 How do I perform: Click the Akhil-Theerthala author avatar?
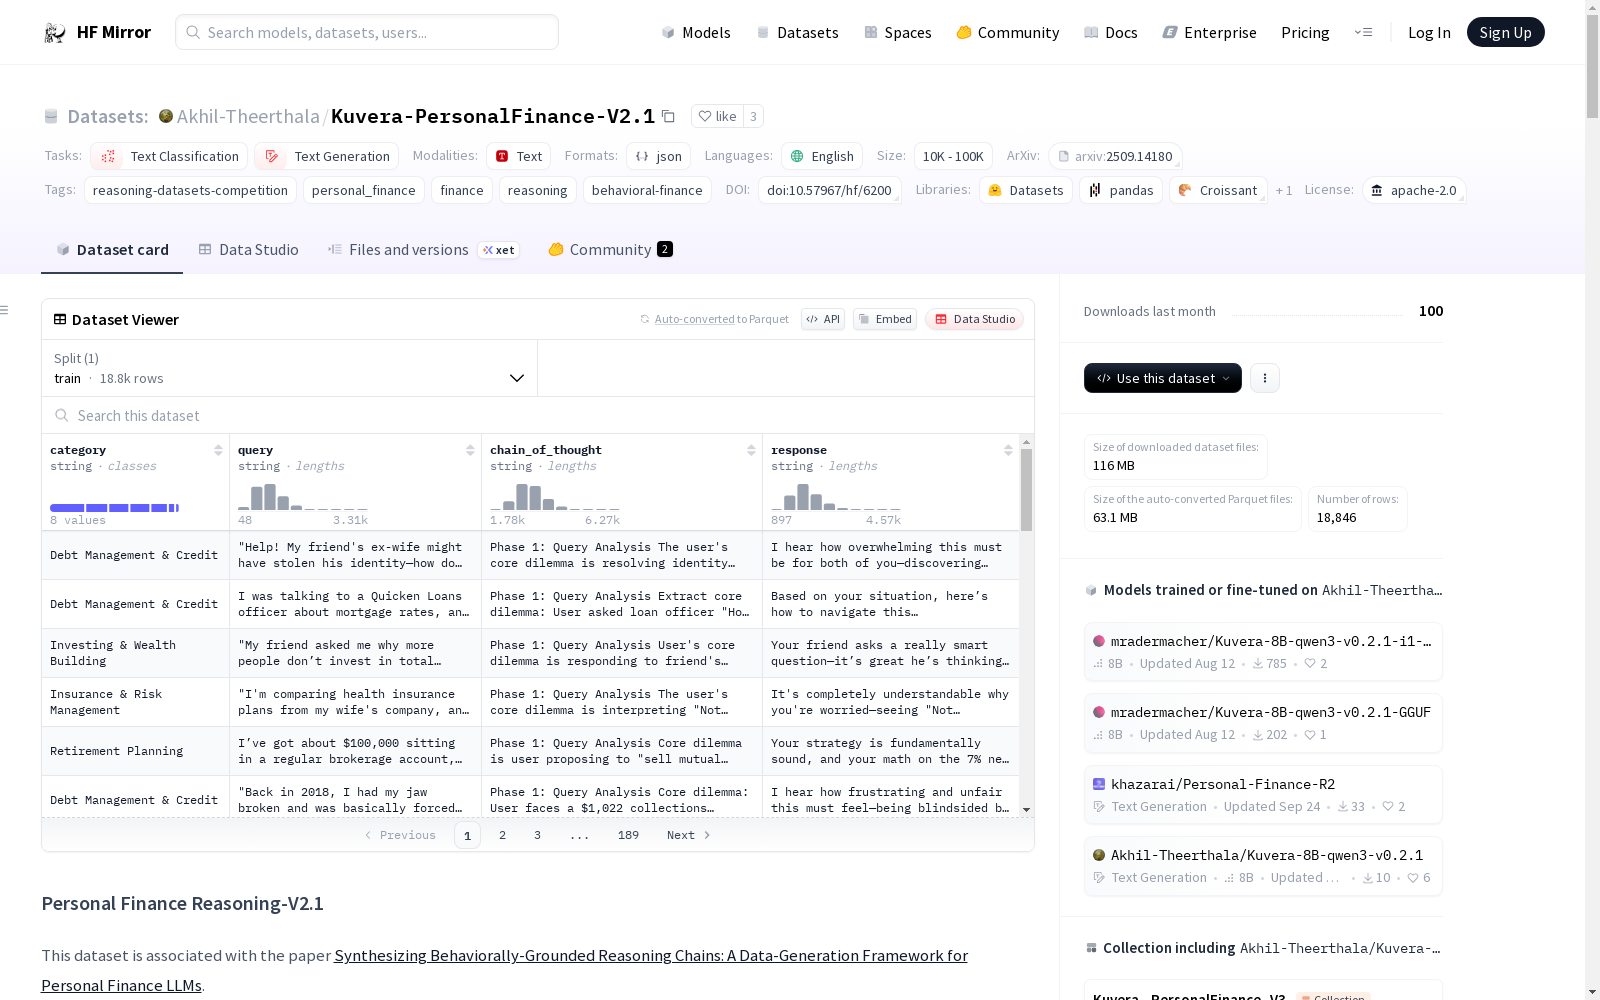[166, 116]
